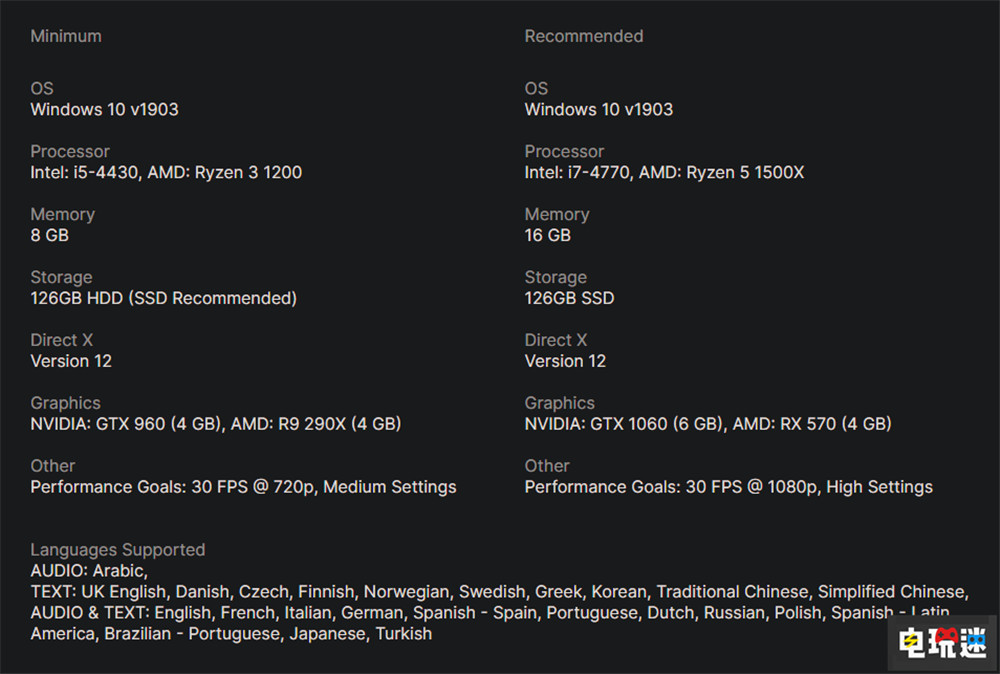Screen dimensions: 1000x674
Task: Click the Direct X label under Recommended
Action: (x=556, y=340)
